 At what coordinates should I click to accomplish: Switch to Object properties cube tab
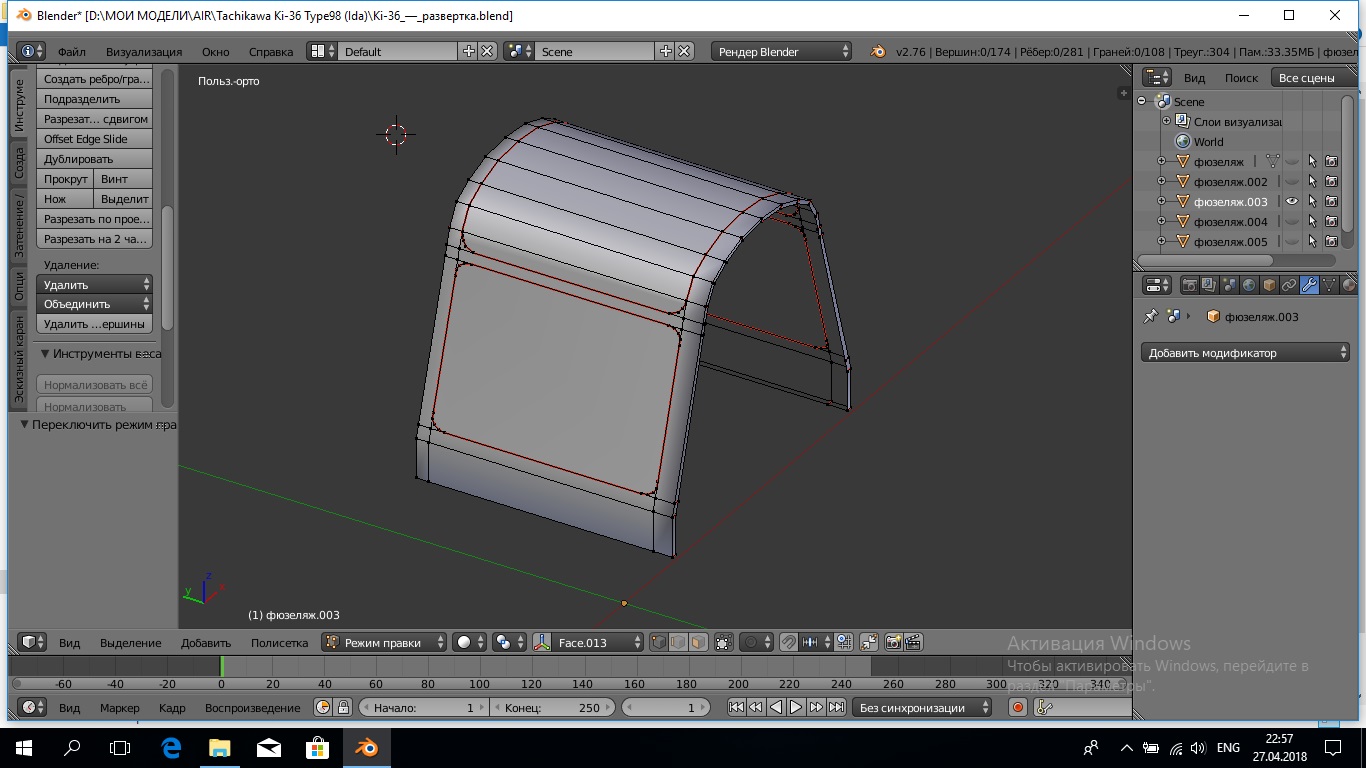(1269, 285)
